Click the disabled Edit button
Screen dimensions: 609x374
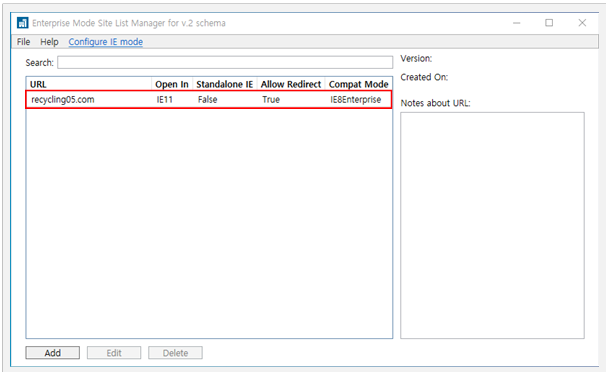pyautogui.click(x=114, y=353)
